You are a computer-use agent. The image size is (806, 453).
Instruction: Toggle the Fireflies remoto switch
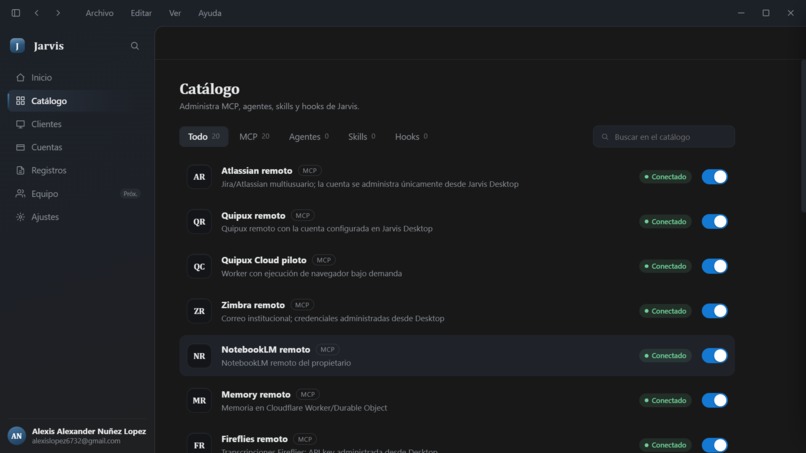point(715,445)
